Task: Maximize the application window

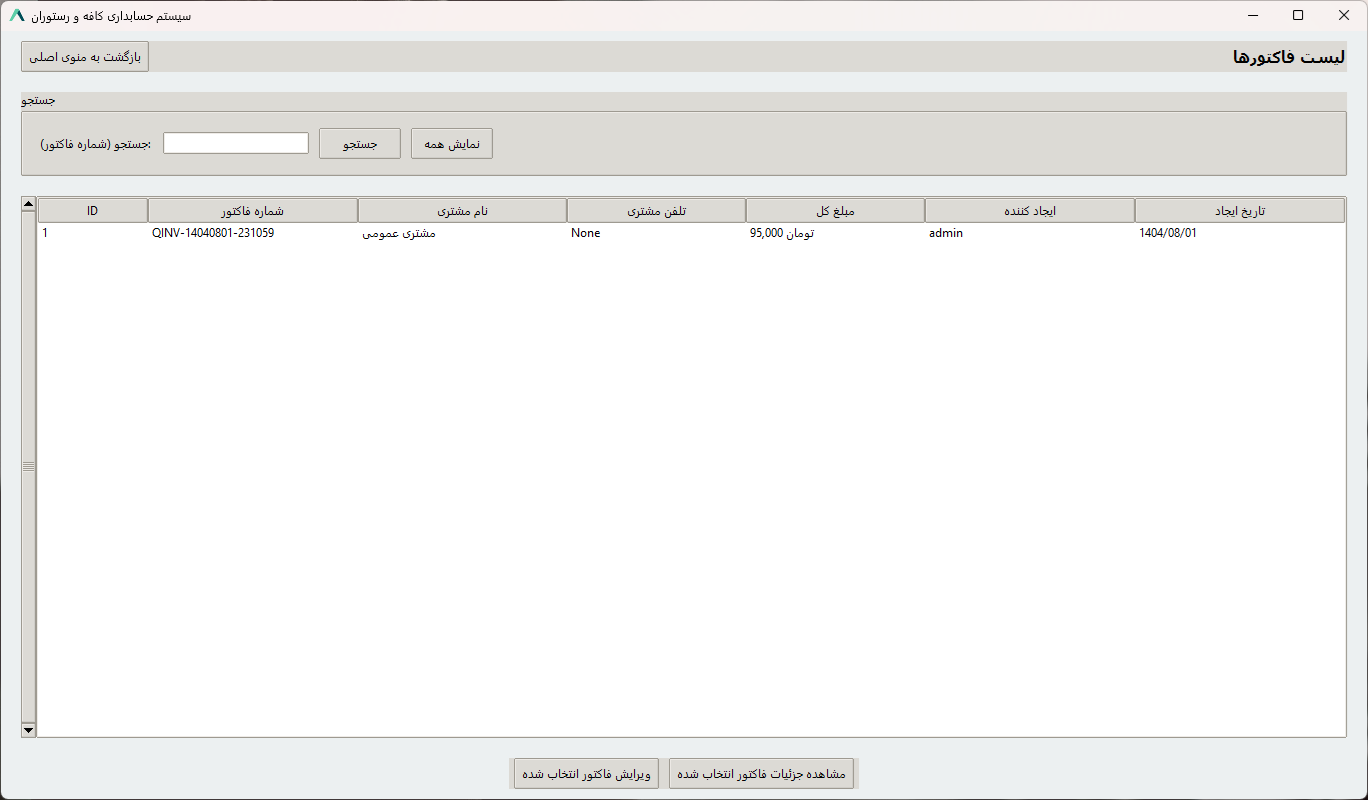Action: [x=1298, y=15]
